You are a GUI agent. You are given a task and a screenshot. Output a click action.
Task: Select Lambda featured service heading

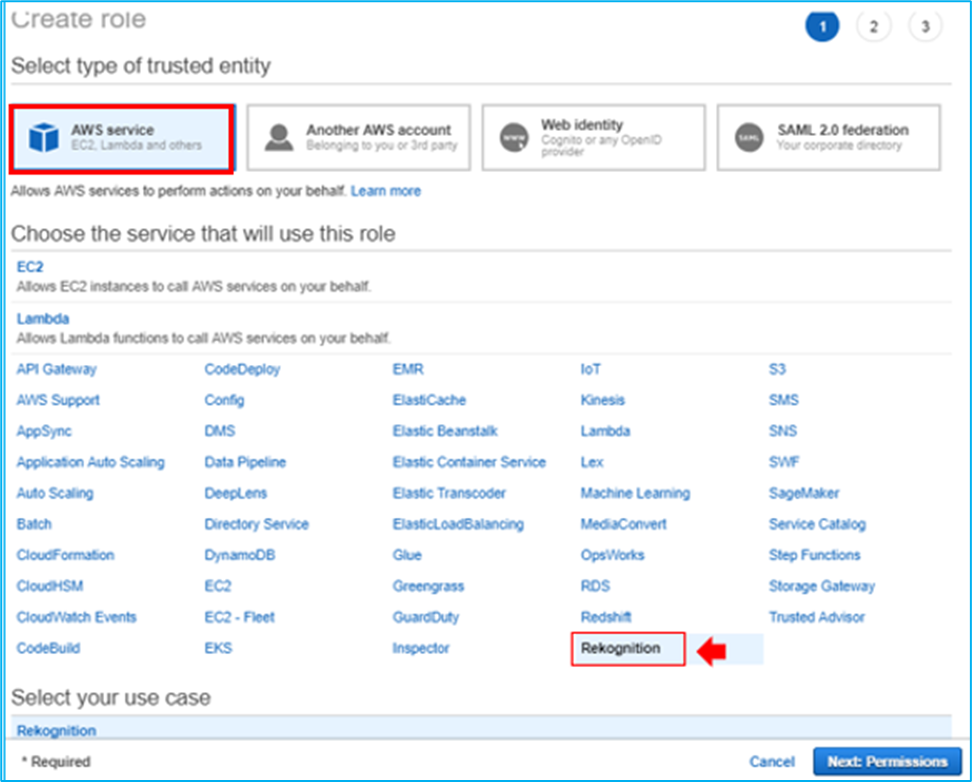pyautogui.click(x=43, y=319)
